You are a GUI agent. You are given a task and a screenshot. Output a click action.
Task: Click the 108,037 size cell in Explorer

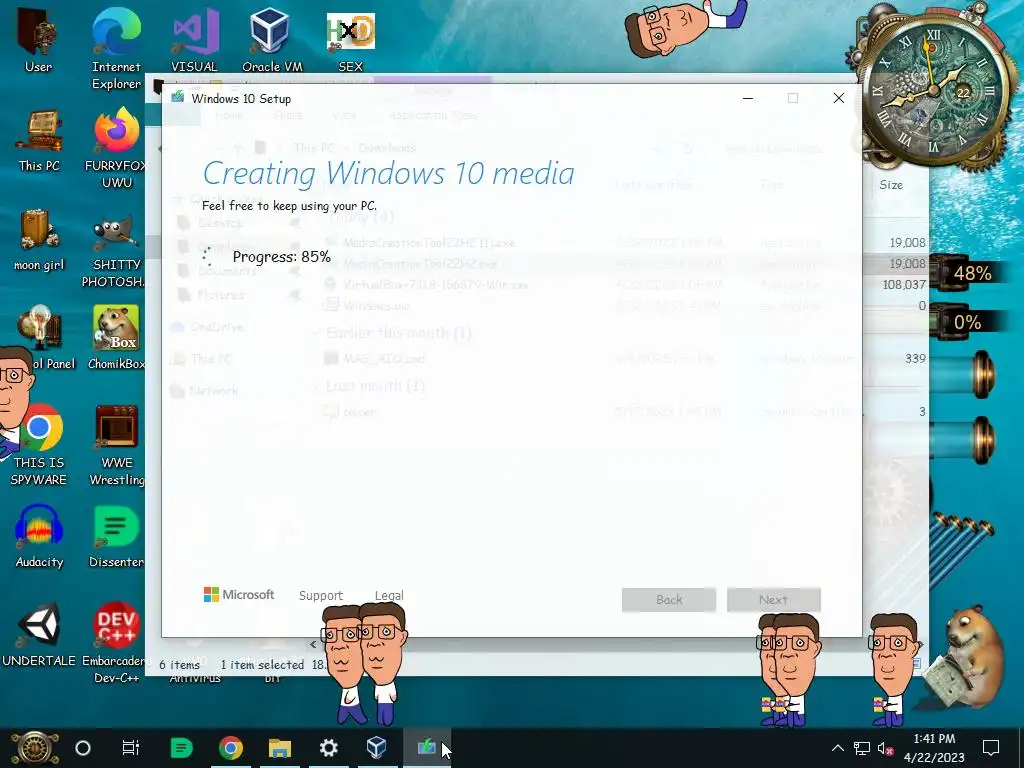click(x=904, y=285)
